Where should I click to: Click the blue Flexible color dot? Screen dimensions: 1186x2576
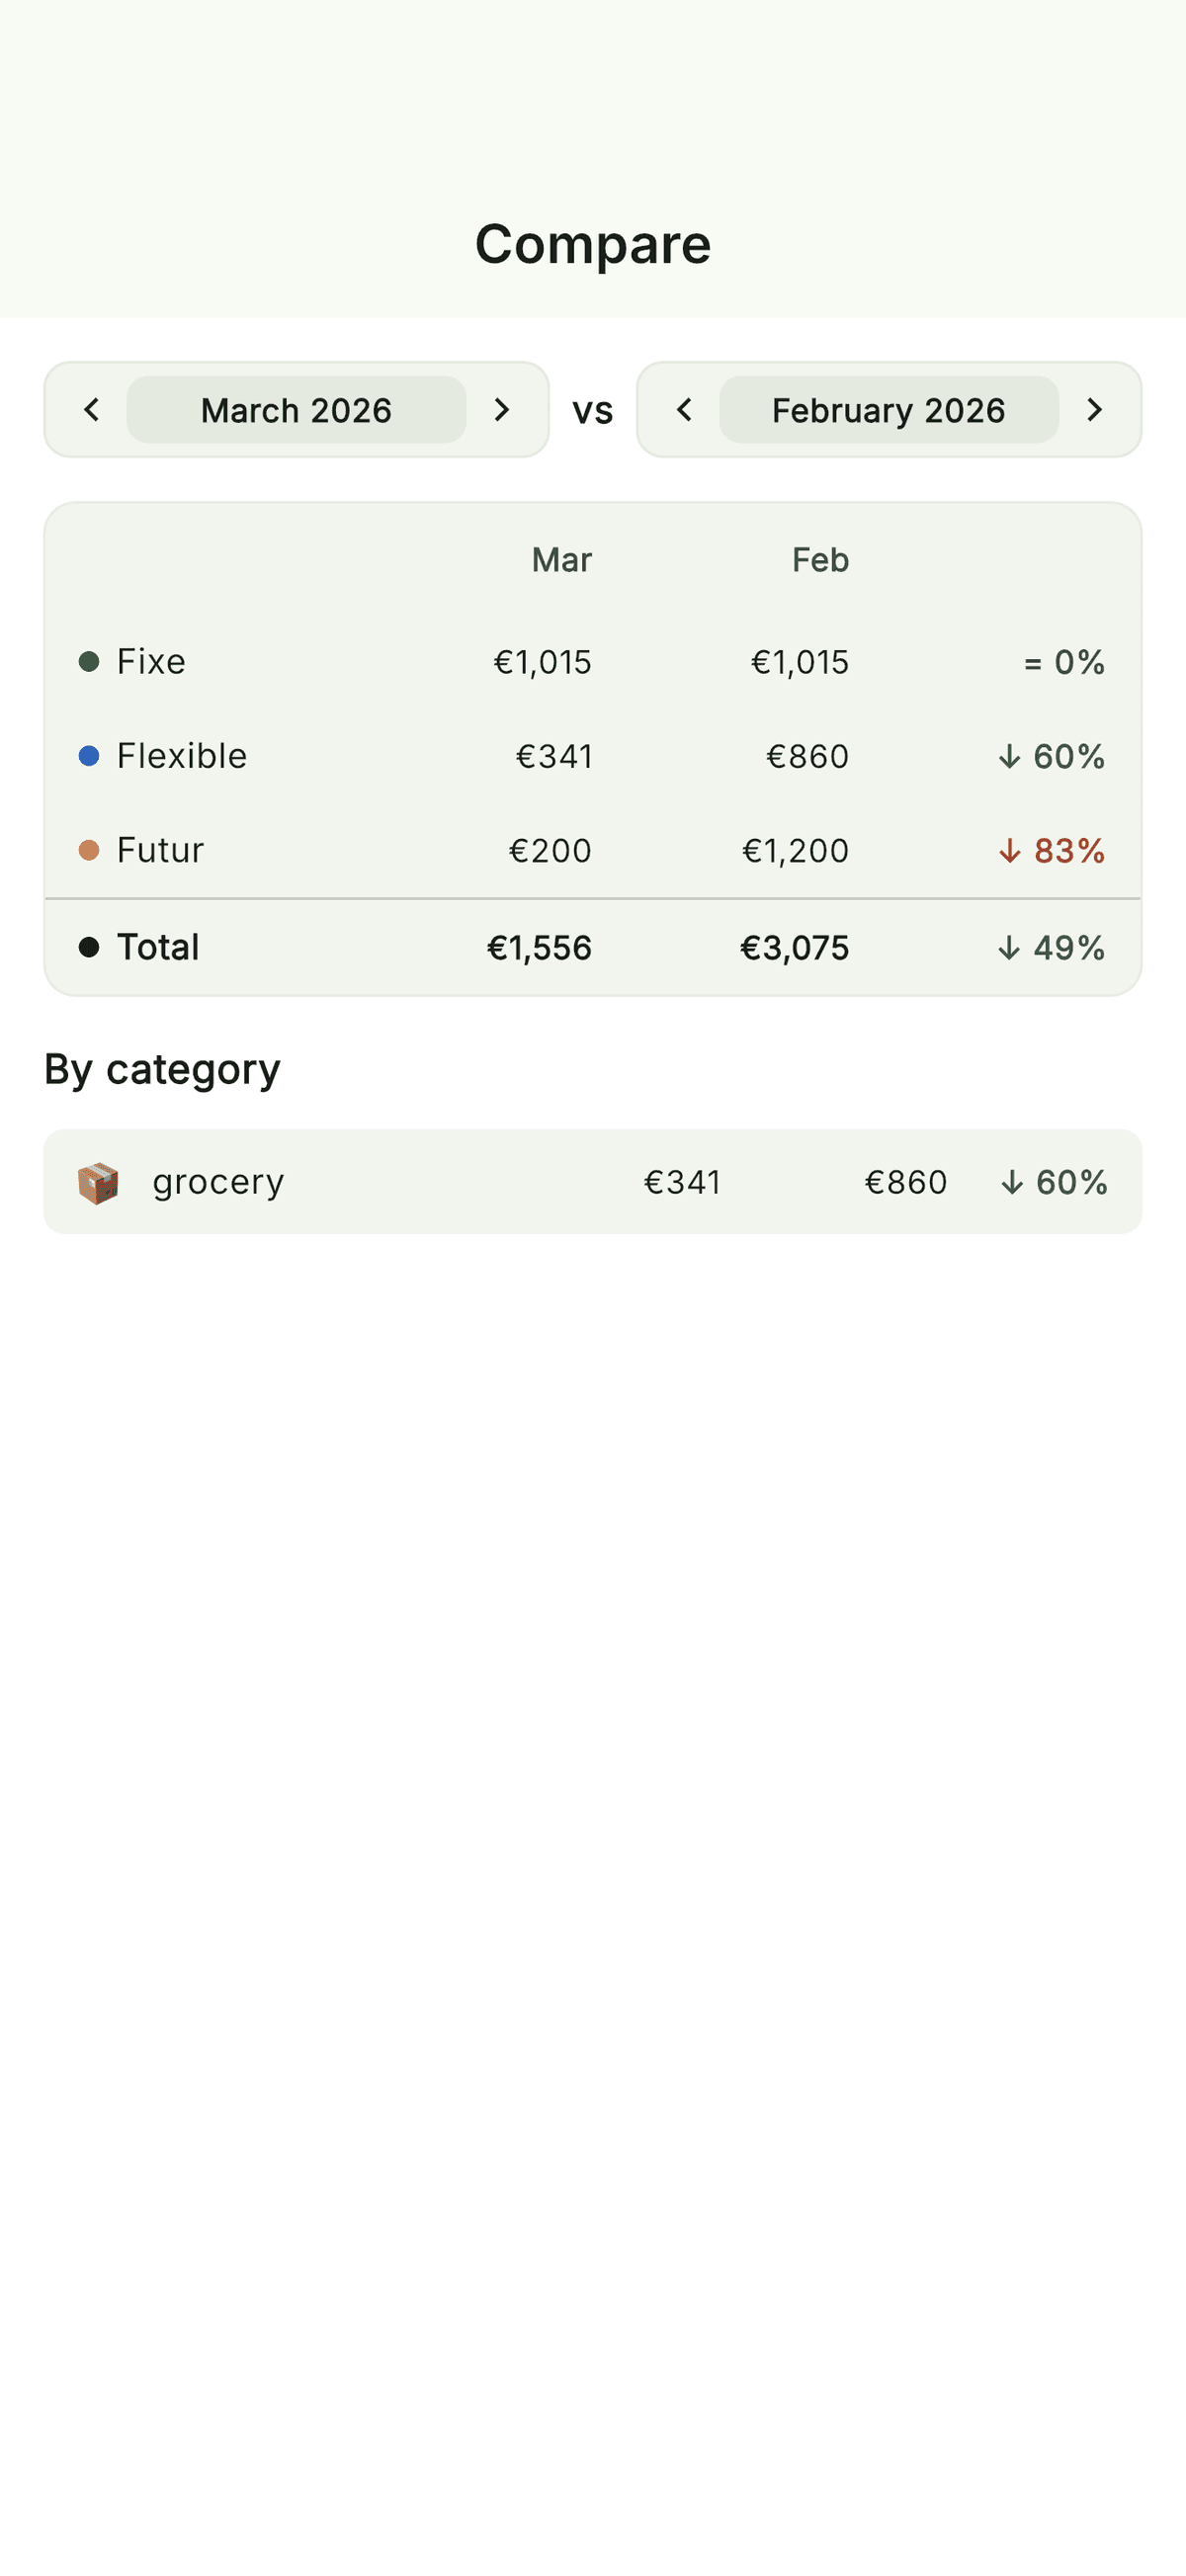[89, 756]
